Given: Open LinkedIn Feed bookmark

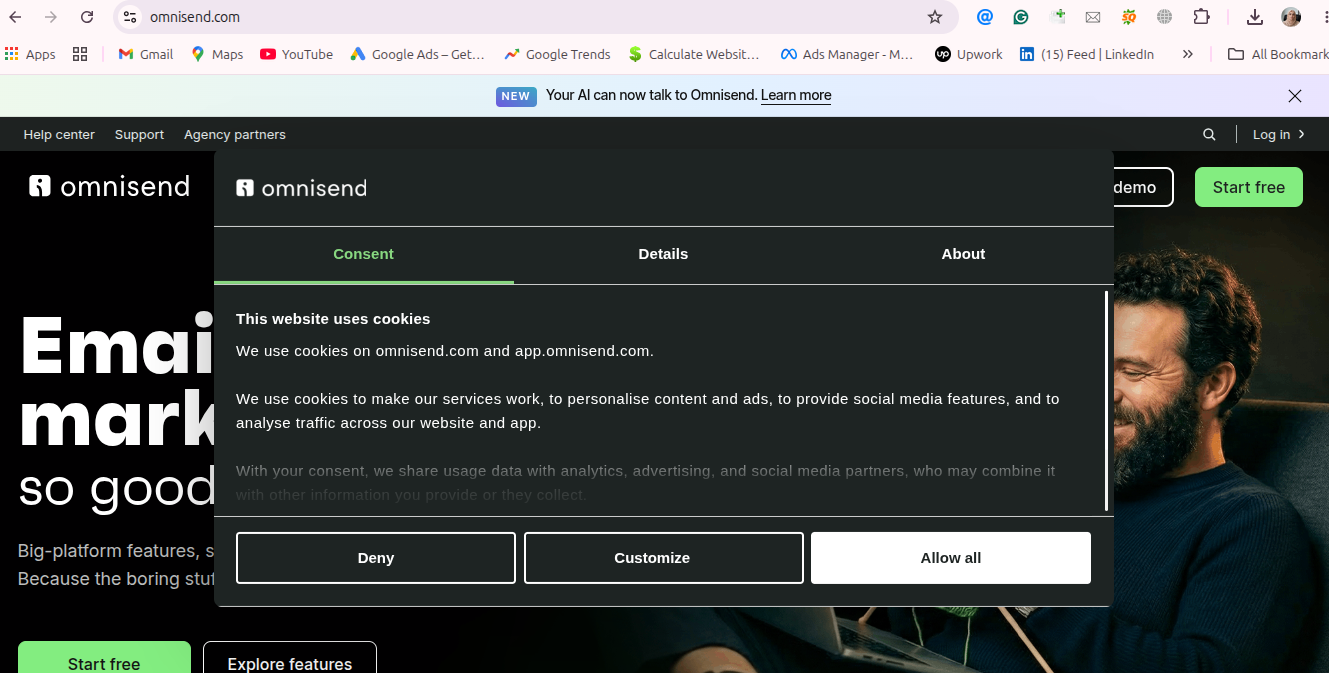Looking at the screenshot, I should point(1086,54).
